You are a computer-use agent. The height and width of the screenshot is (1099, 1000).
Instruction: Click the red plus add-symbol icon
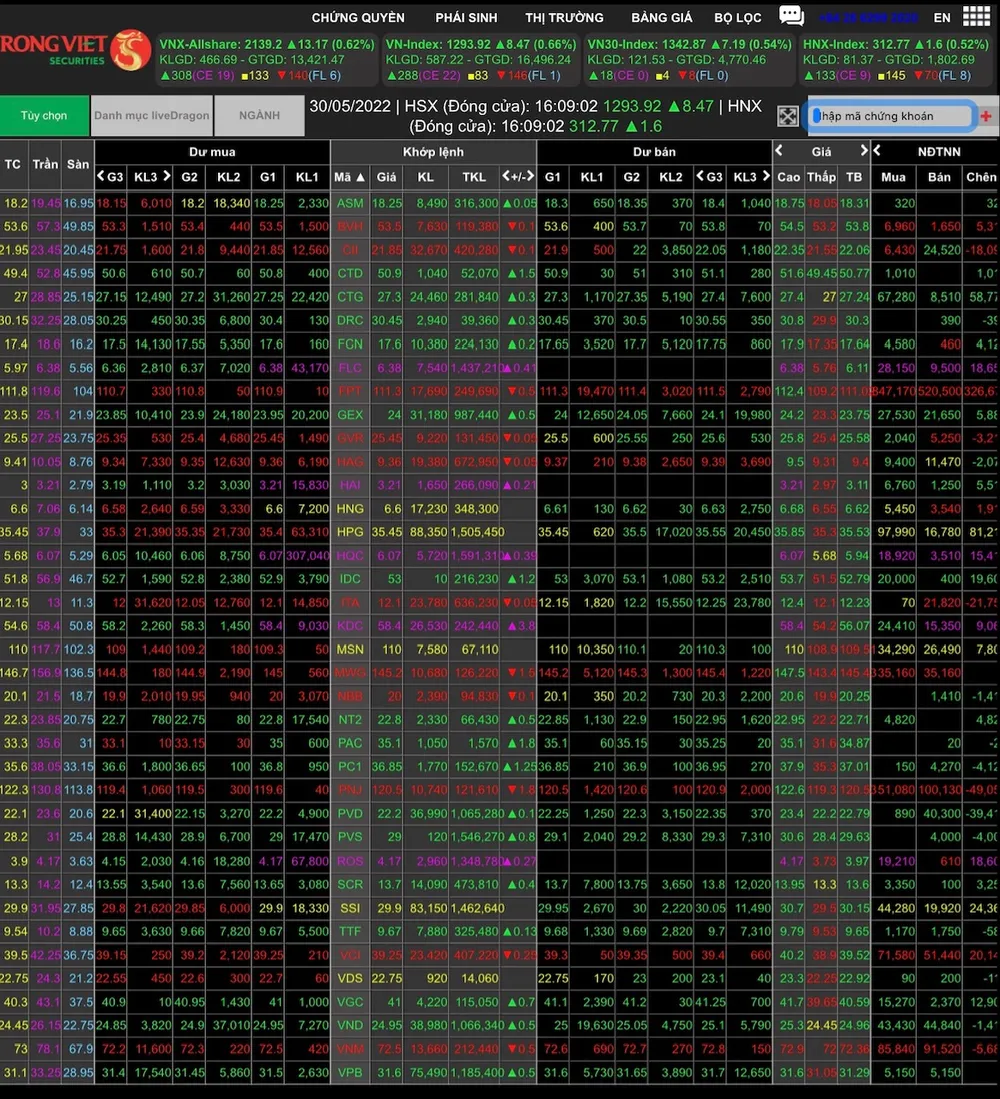pos(986,116)
